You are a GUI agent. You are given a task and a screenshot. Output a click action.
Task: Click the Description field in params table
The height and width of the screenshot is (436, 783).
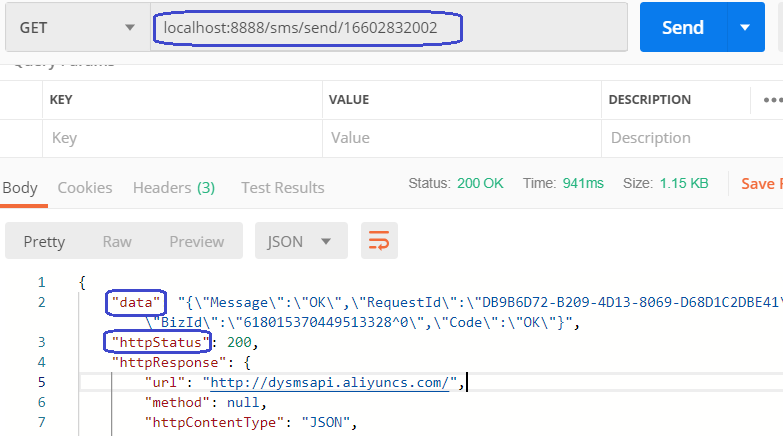coord(692,138)
